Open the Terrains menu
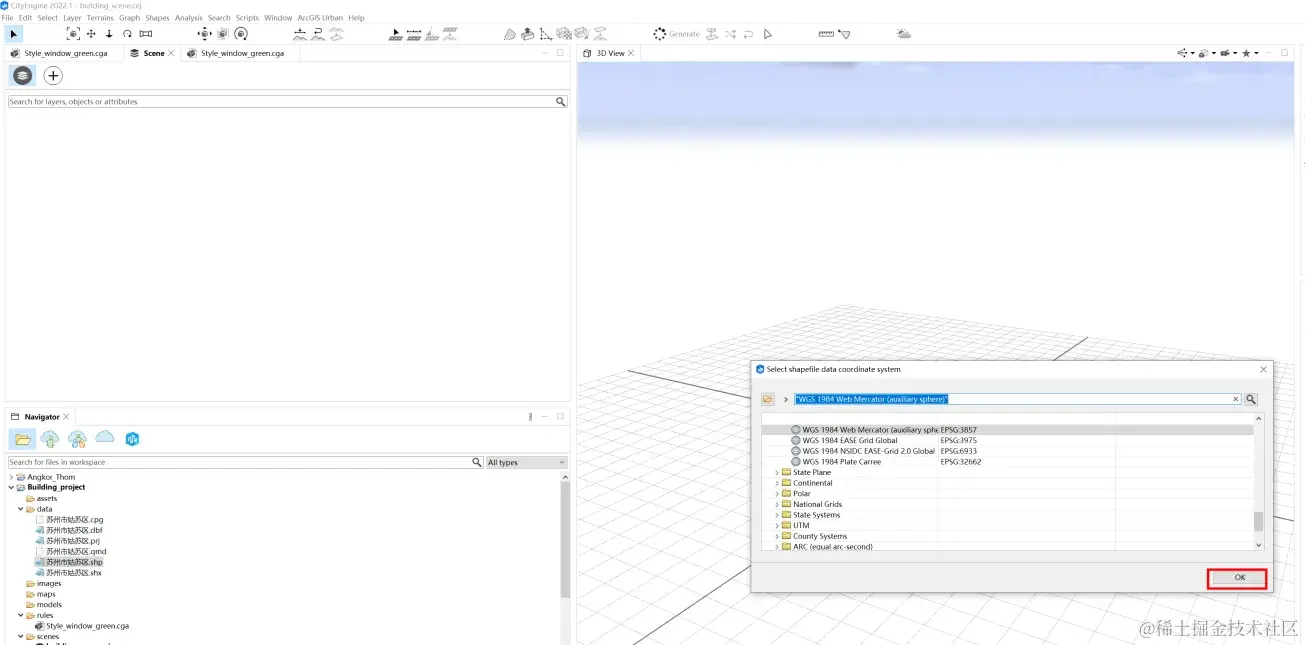The width and height of the screenshot is (1305, 645). [100, 18]
